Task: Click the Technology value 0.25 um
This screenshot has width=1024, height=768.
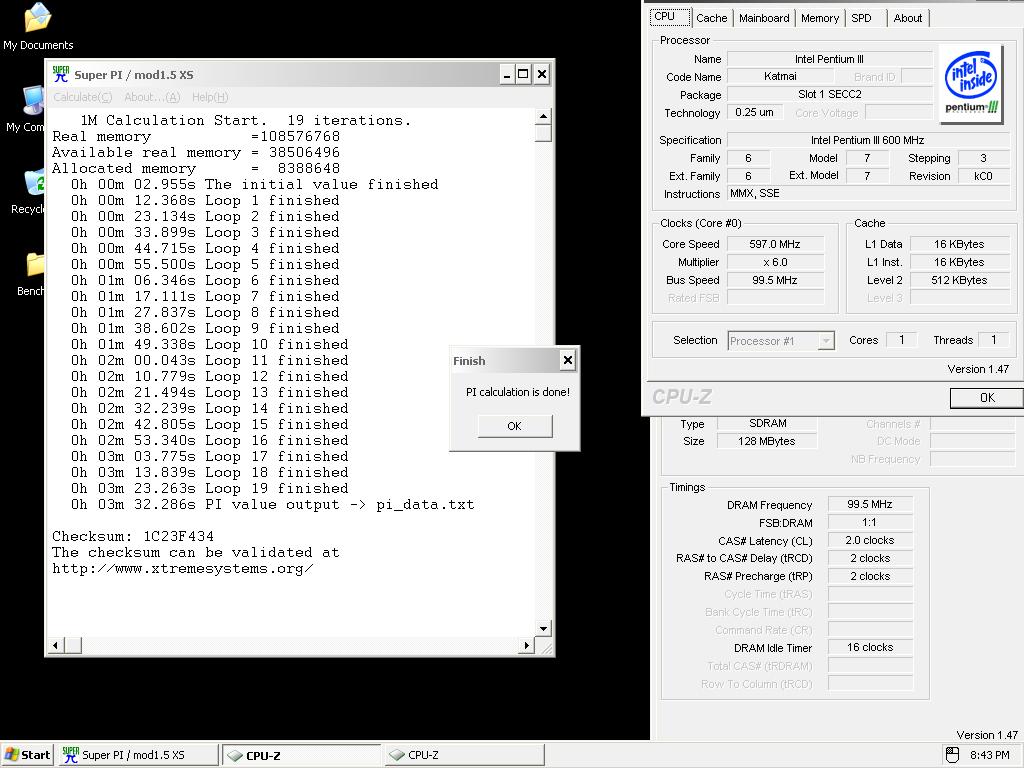Action: (x=754, y=112)
